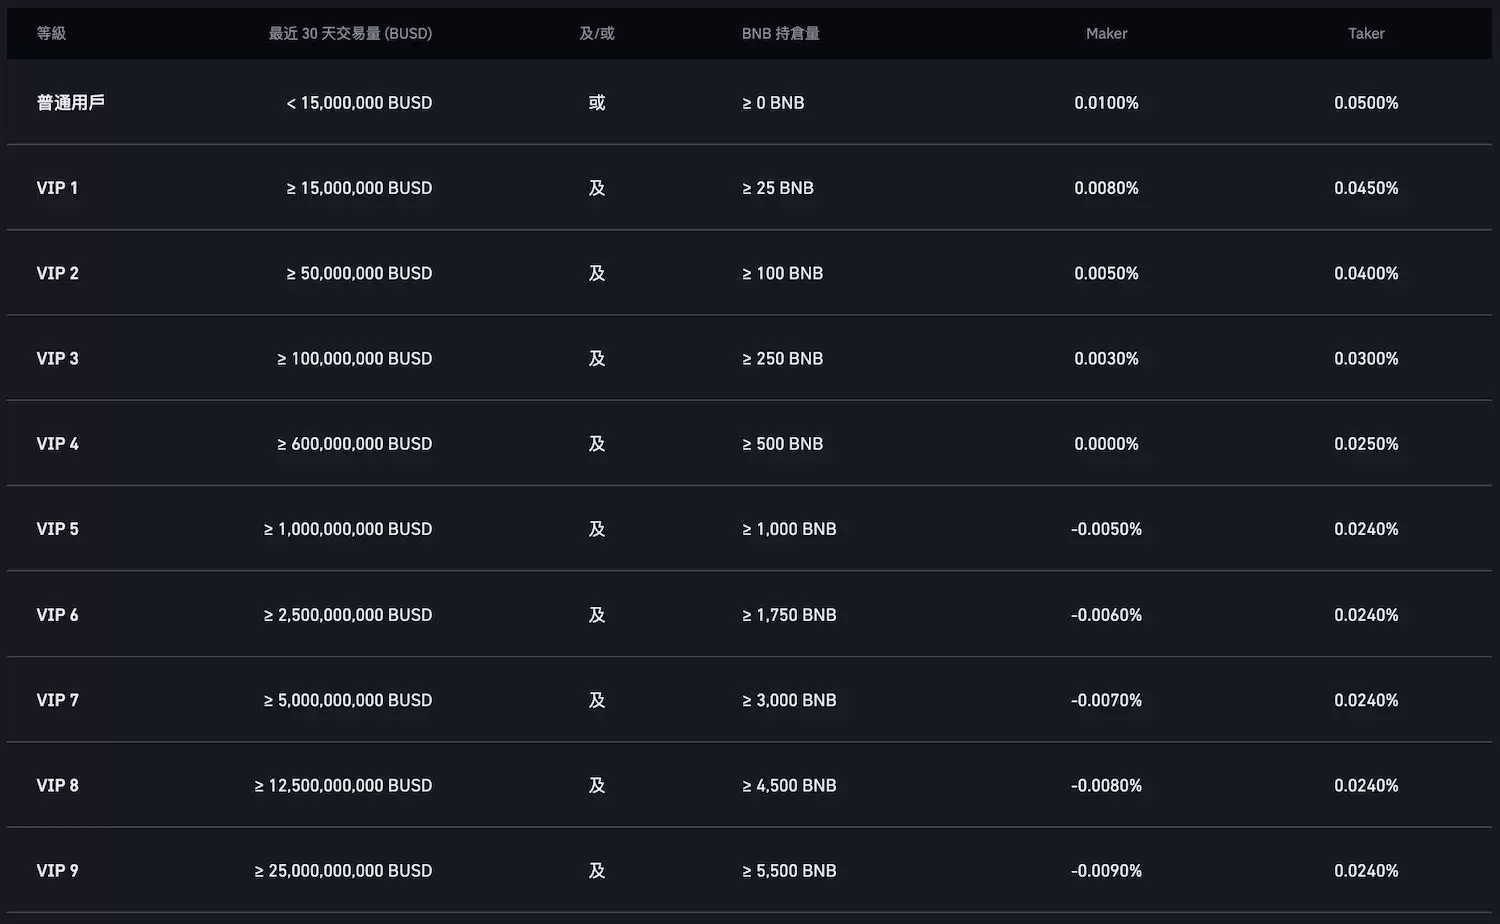
Task: Click the ≥ 600,000,000 BUSD volume cell
Action: coord(354,443)
